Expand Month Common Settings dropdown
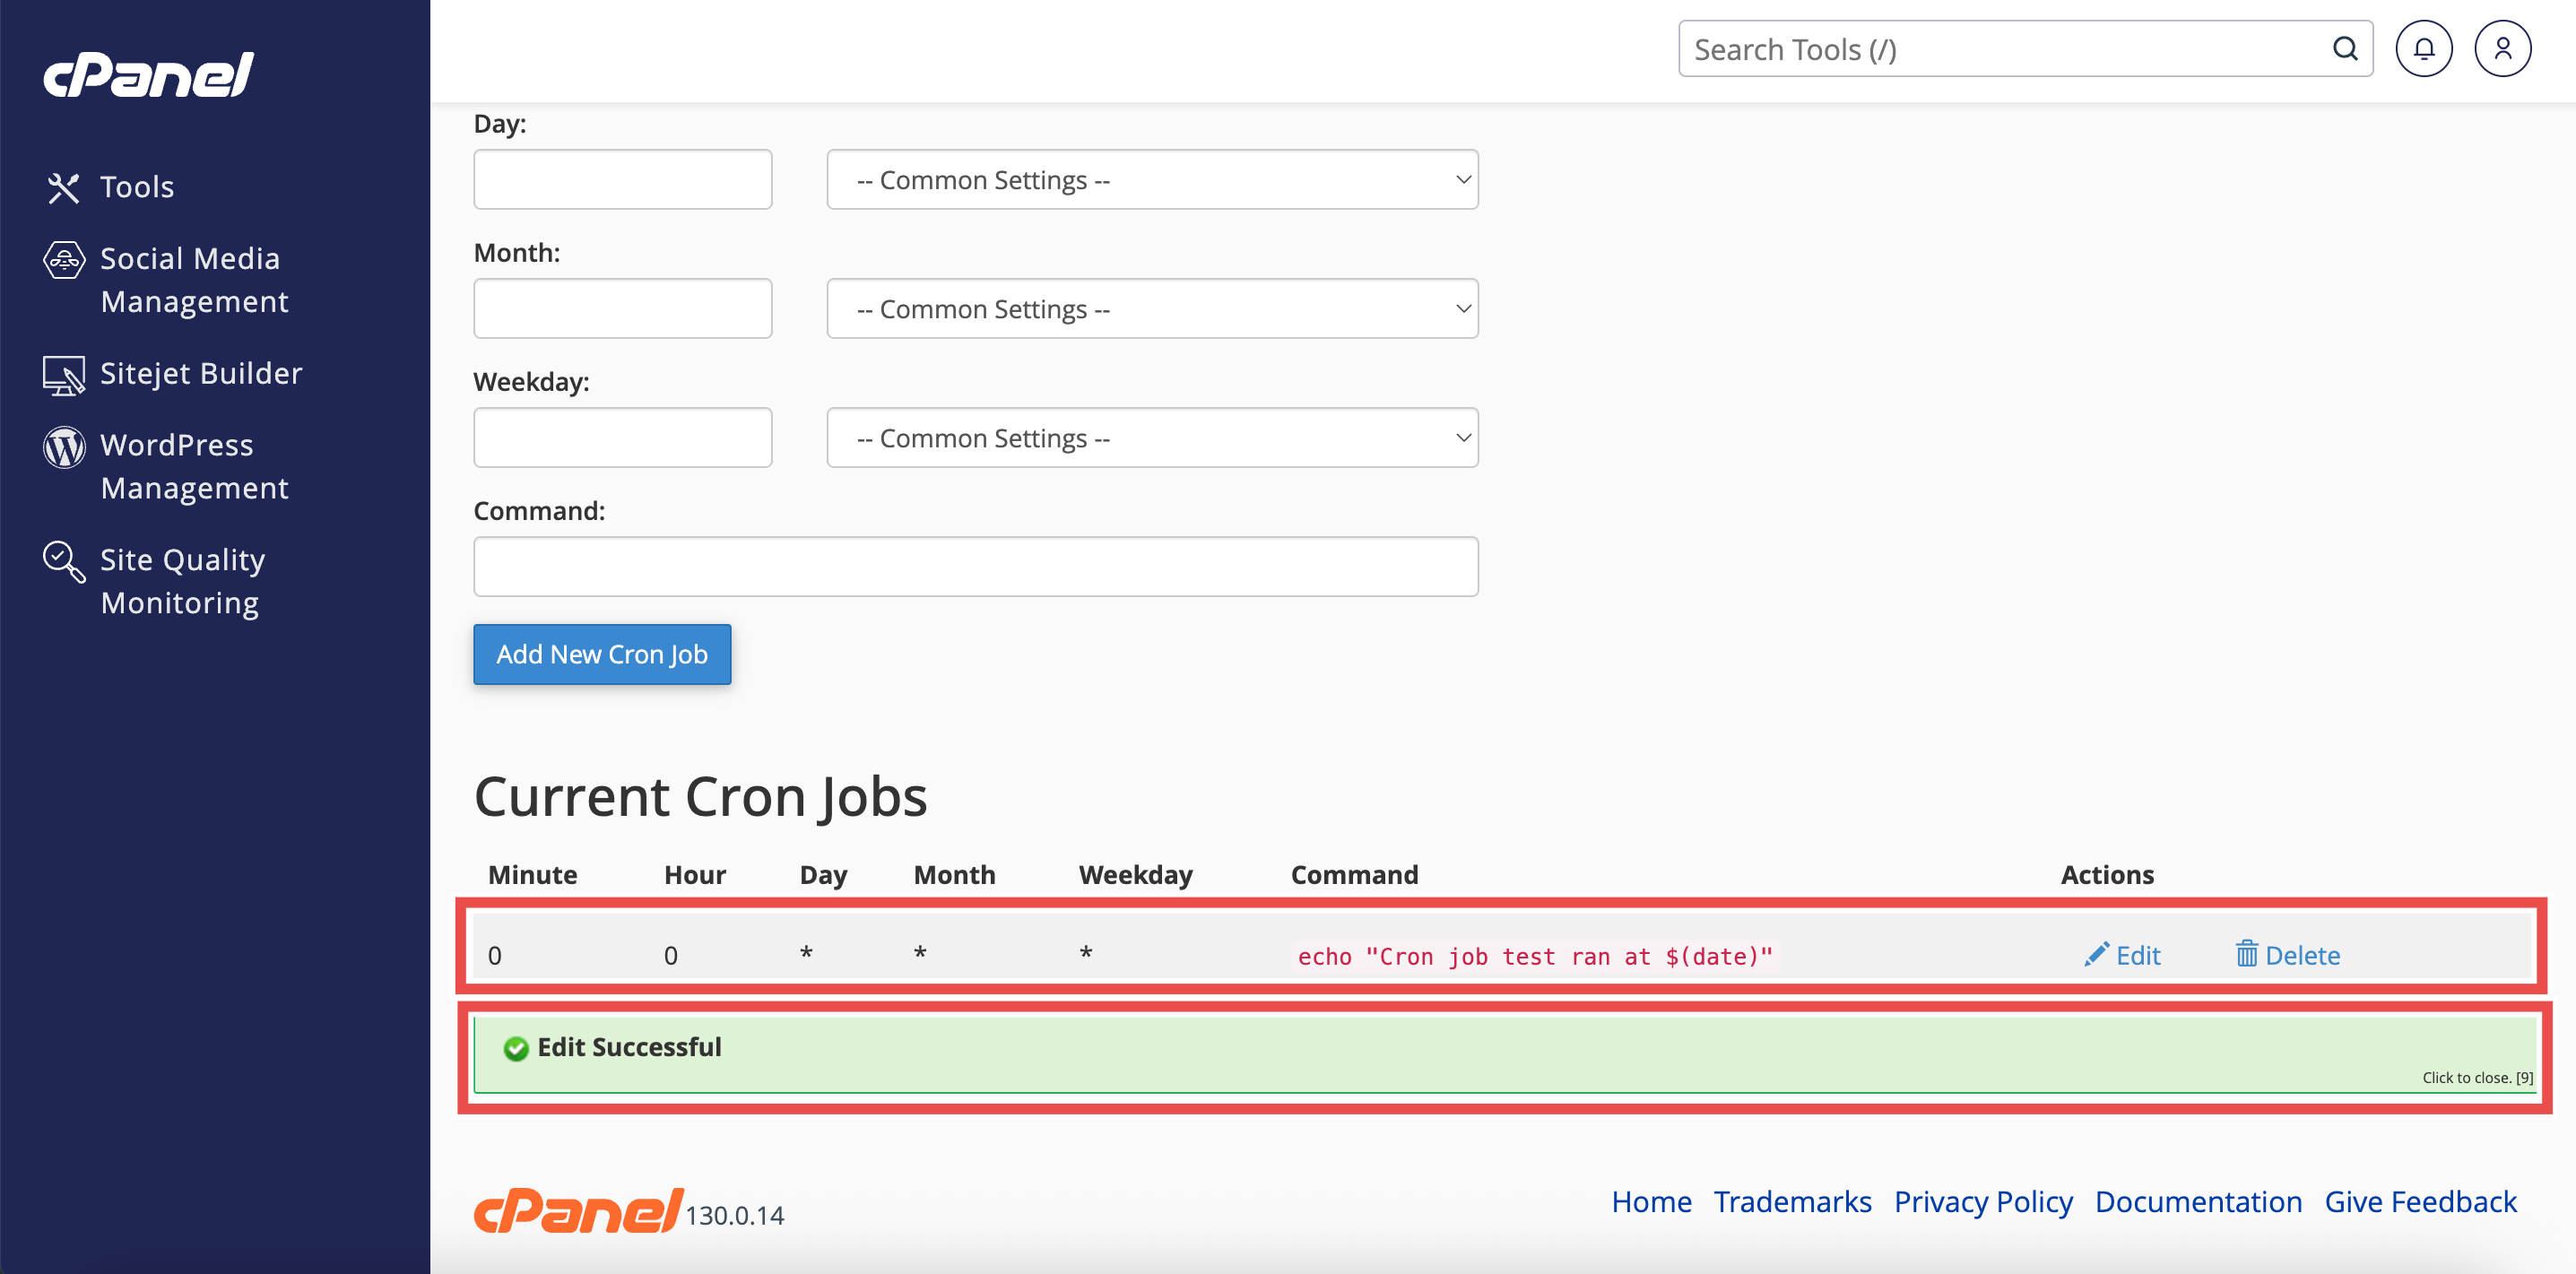2576x1274 pixels. click(1152, 309)
